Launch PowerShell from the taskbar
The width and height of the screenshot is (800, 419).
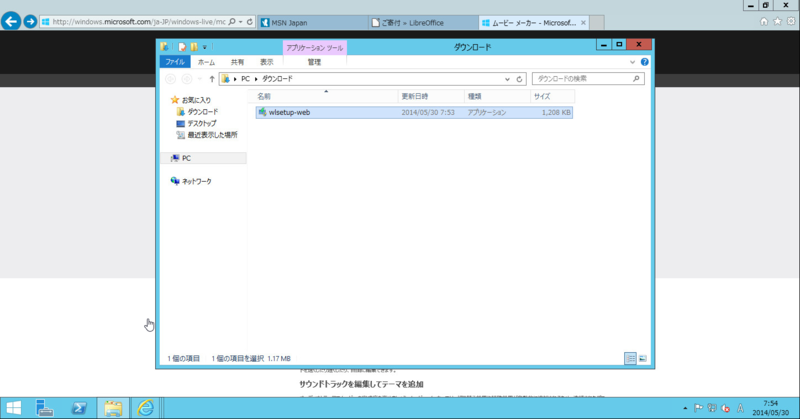coord(79,408)
